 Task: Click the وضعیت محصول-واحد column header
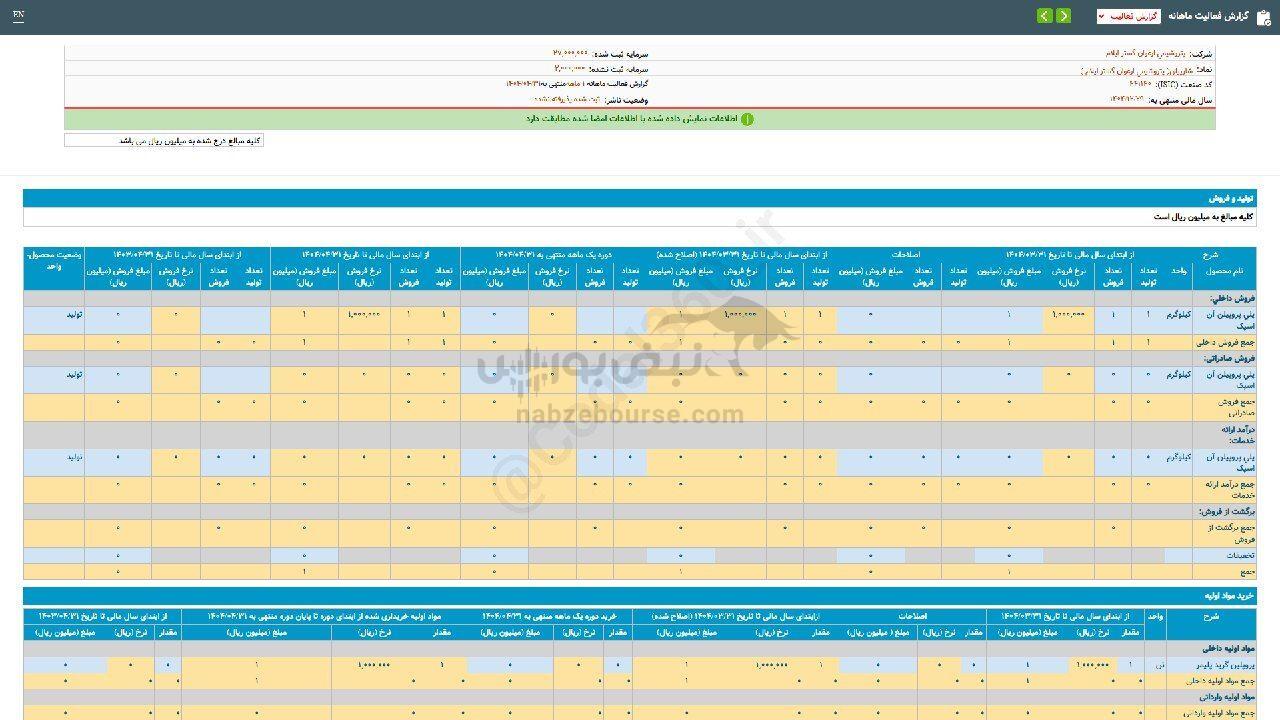54,262
